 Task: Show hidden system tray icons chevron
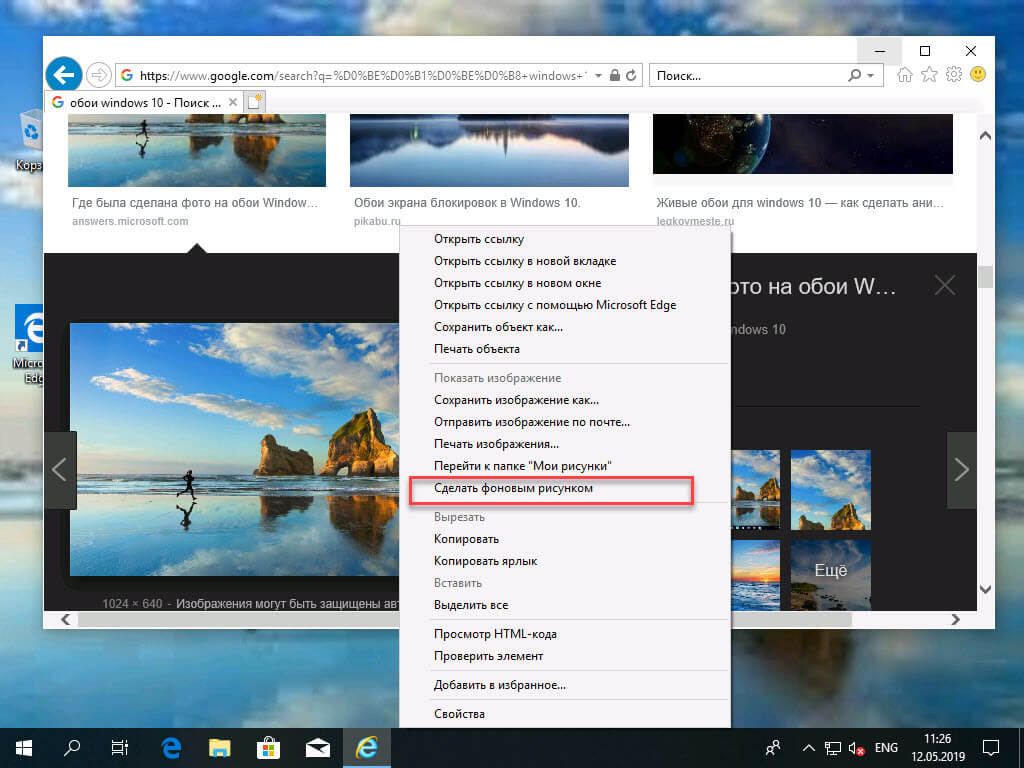point(808,747)
